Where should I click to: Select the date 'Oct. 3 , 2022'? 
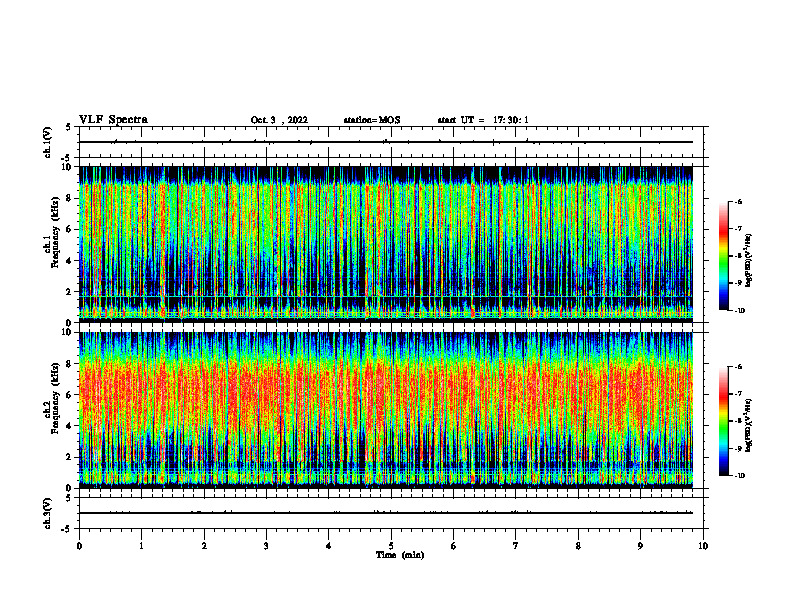(x=279, y=120)
